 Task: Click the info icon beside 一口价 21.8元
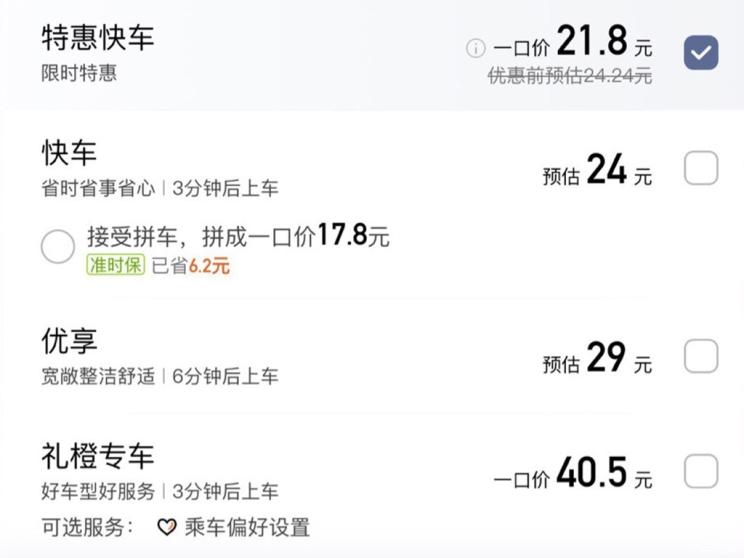(x=475, y=48)
